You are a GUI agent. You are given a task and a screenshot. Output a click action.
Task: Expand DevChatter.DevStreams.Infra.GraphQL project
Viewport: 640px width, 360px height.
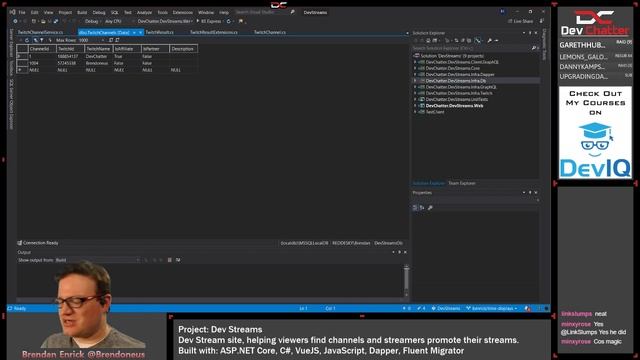(x=416, y=87)
